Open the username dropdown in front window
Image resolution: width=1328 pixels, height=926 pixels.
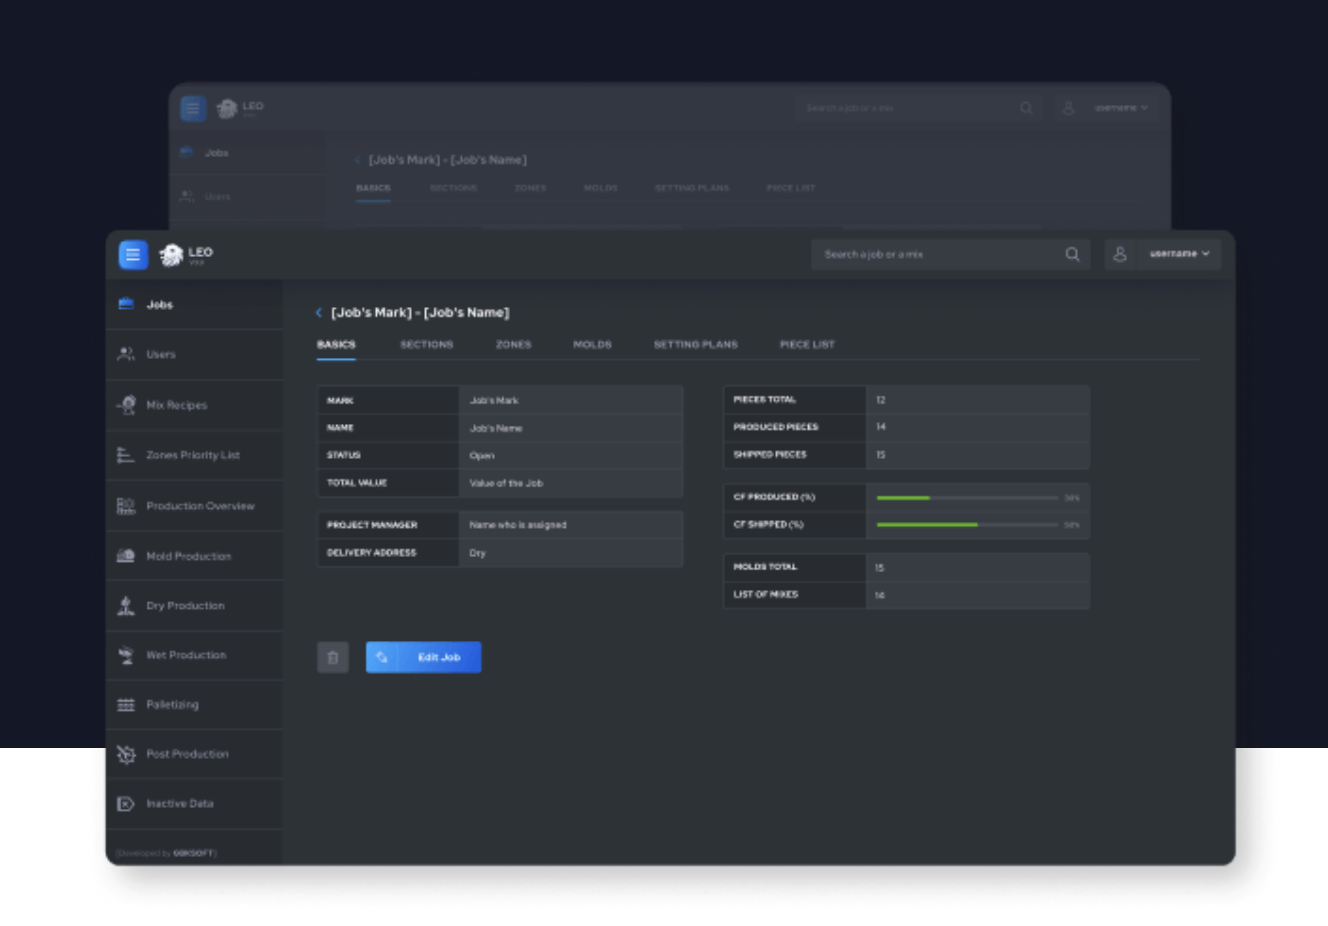(1180, 254)
